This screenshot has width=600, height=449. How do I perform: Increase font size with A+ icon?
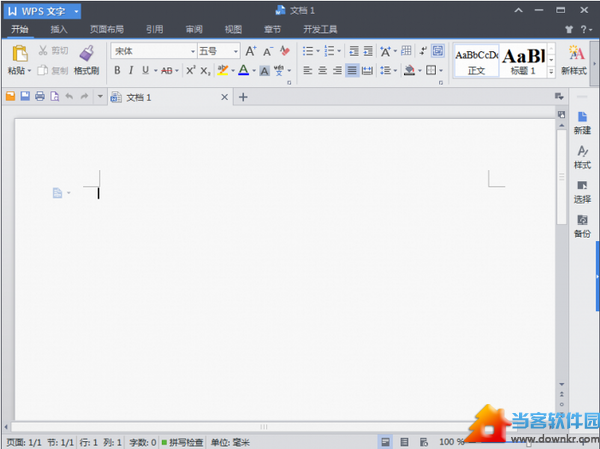[x=251, y=51]
